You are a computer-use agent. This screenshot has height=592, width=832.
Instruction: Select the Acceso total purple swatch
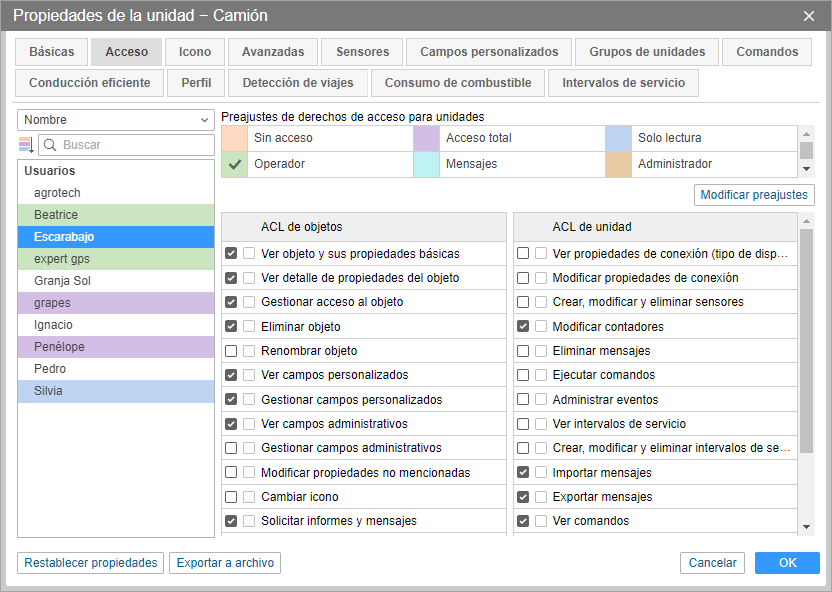pyautogui.click(x=426, y=138)
